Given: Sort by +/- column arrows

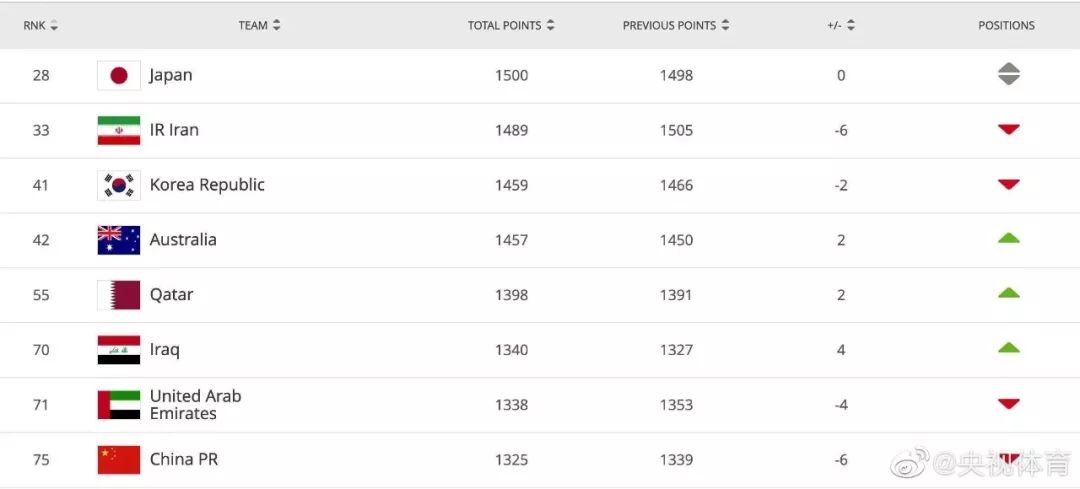Looking at the screenshot, I should point(851,26).
